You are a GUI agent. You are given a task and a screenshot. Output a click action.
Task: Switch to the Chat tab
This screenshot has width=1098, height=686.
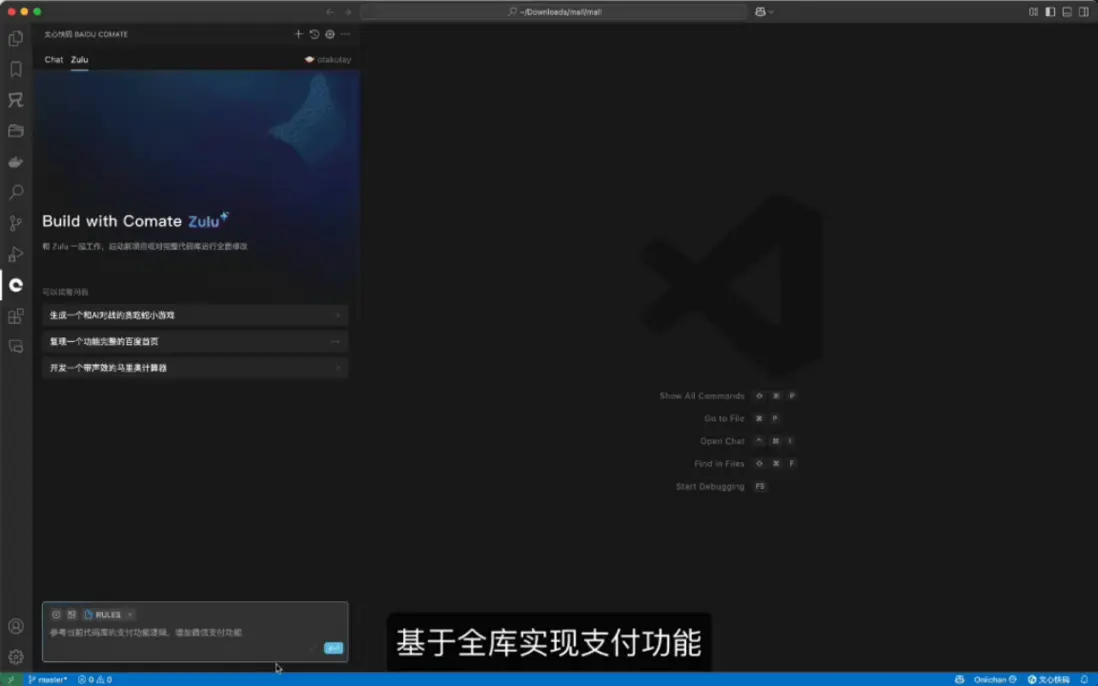pos(53,59)
